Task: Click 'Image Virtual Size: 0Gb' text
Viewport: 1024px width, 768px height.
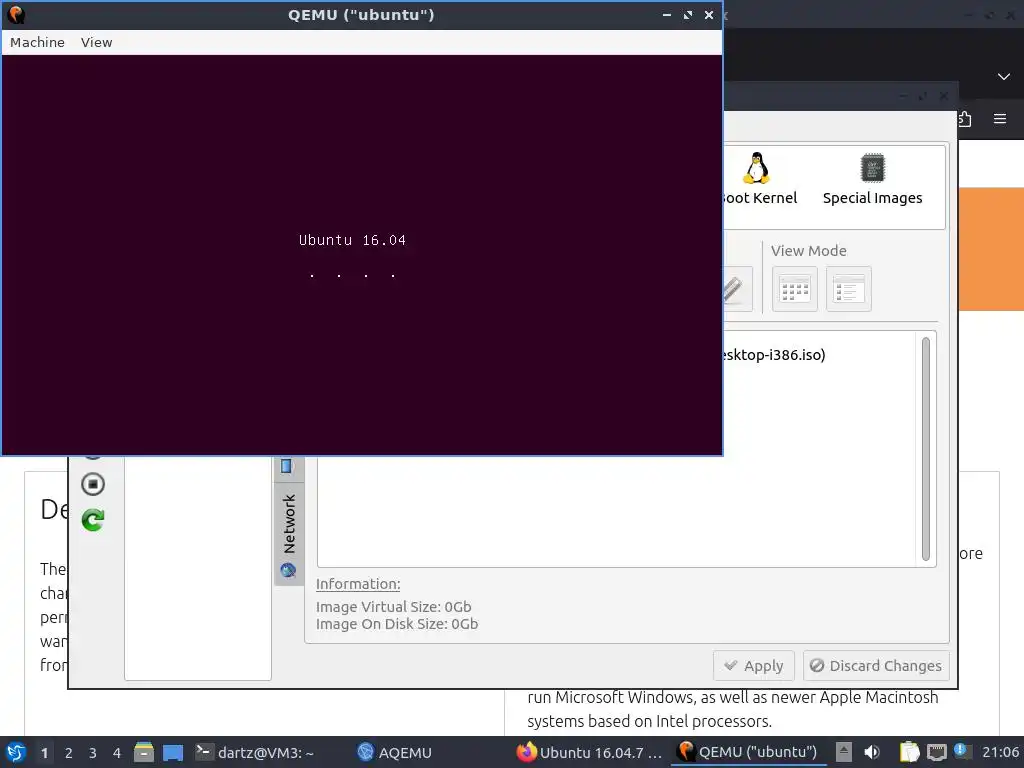Action: [x=393, y=607]
